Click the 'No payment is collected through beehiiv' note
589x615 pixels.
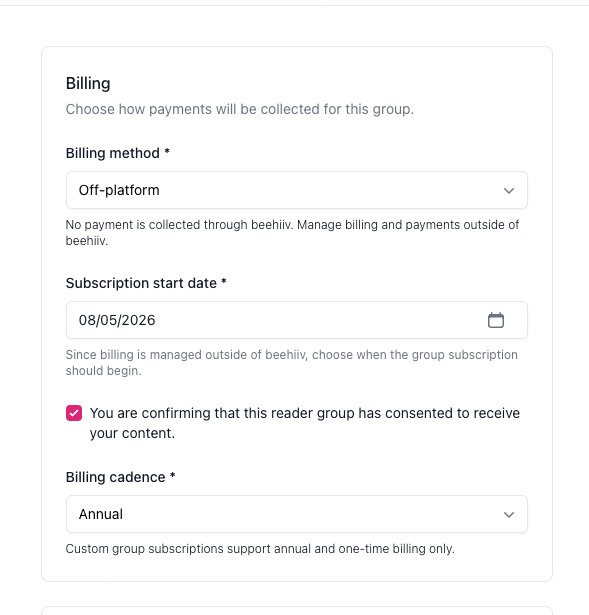pos(292,233)
